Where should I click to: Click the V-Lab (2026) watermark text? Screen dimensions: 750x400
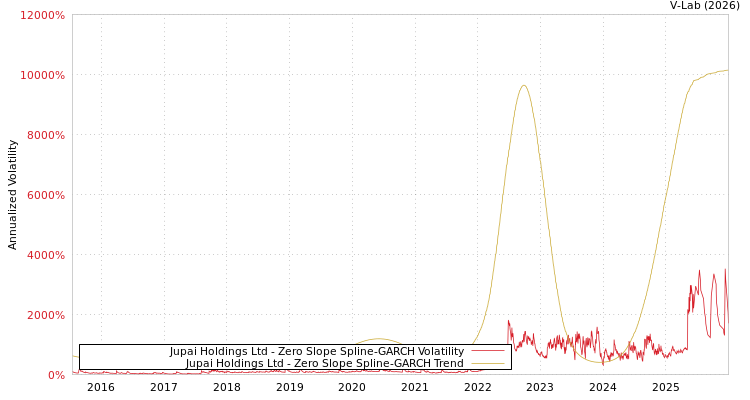(705, 6)
